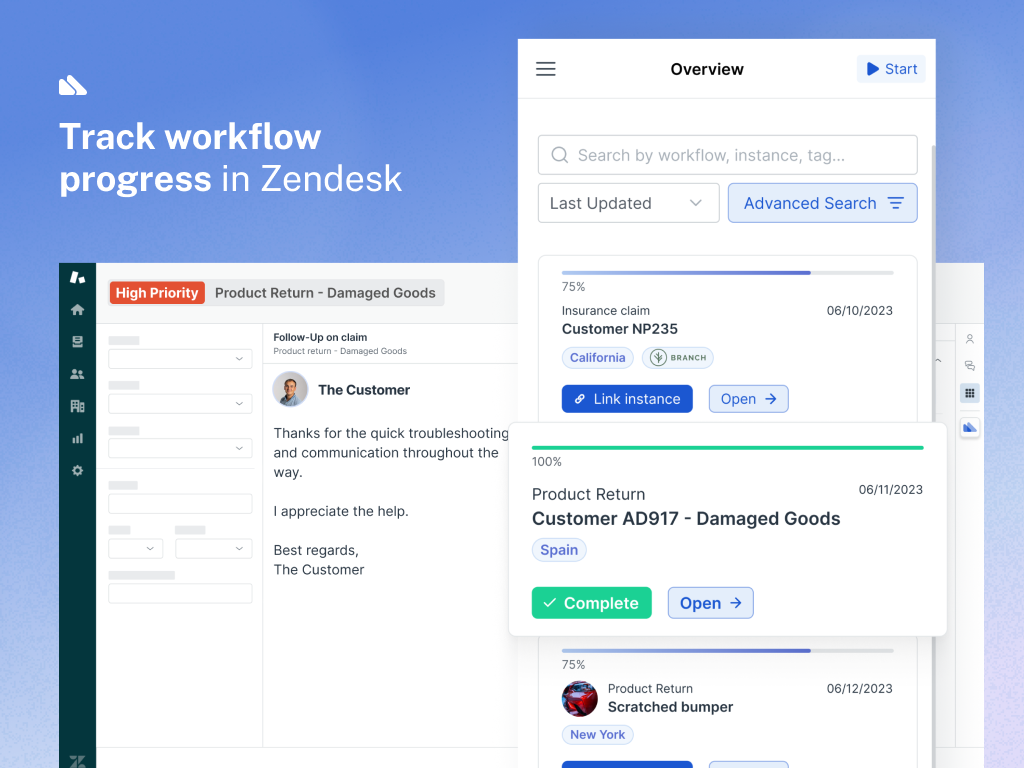Open the Organizations icon in Zendesk sidebar
The height and width of the screenshot is (768, 1024).
click(77, 406)
